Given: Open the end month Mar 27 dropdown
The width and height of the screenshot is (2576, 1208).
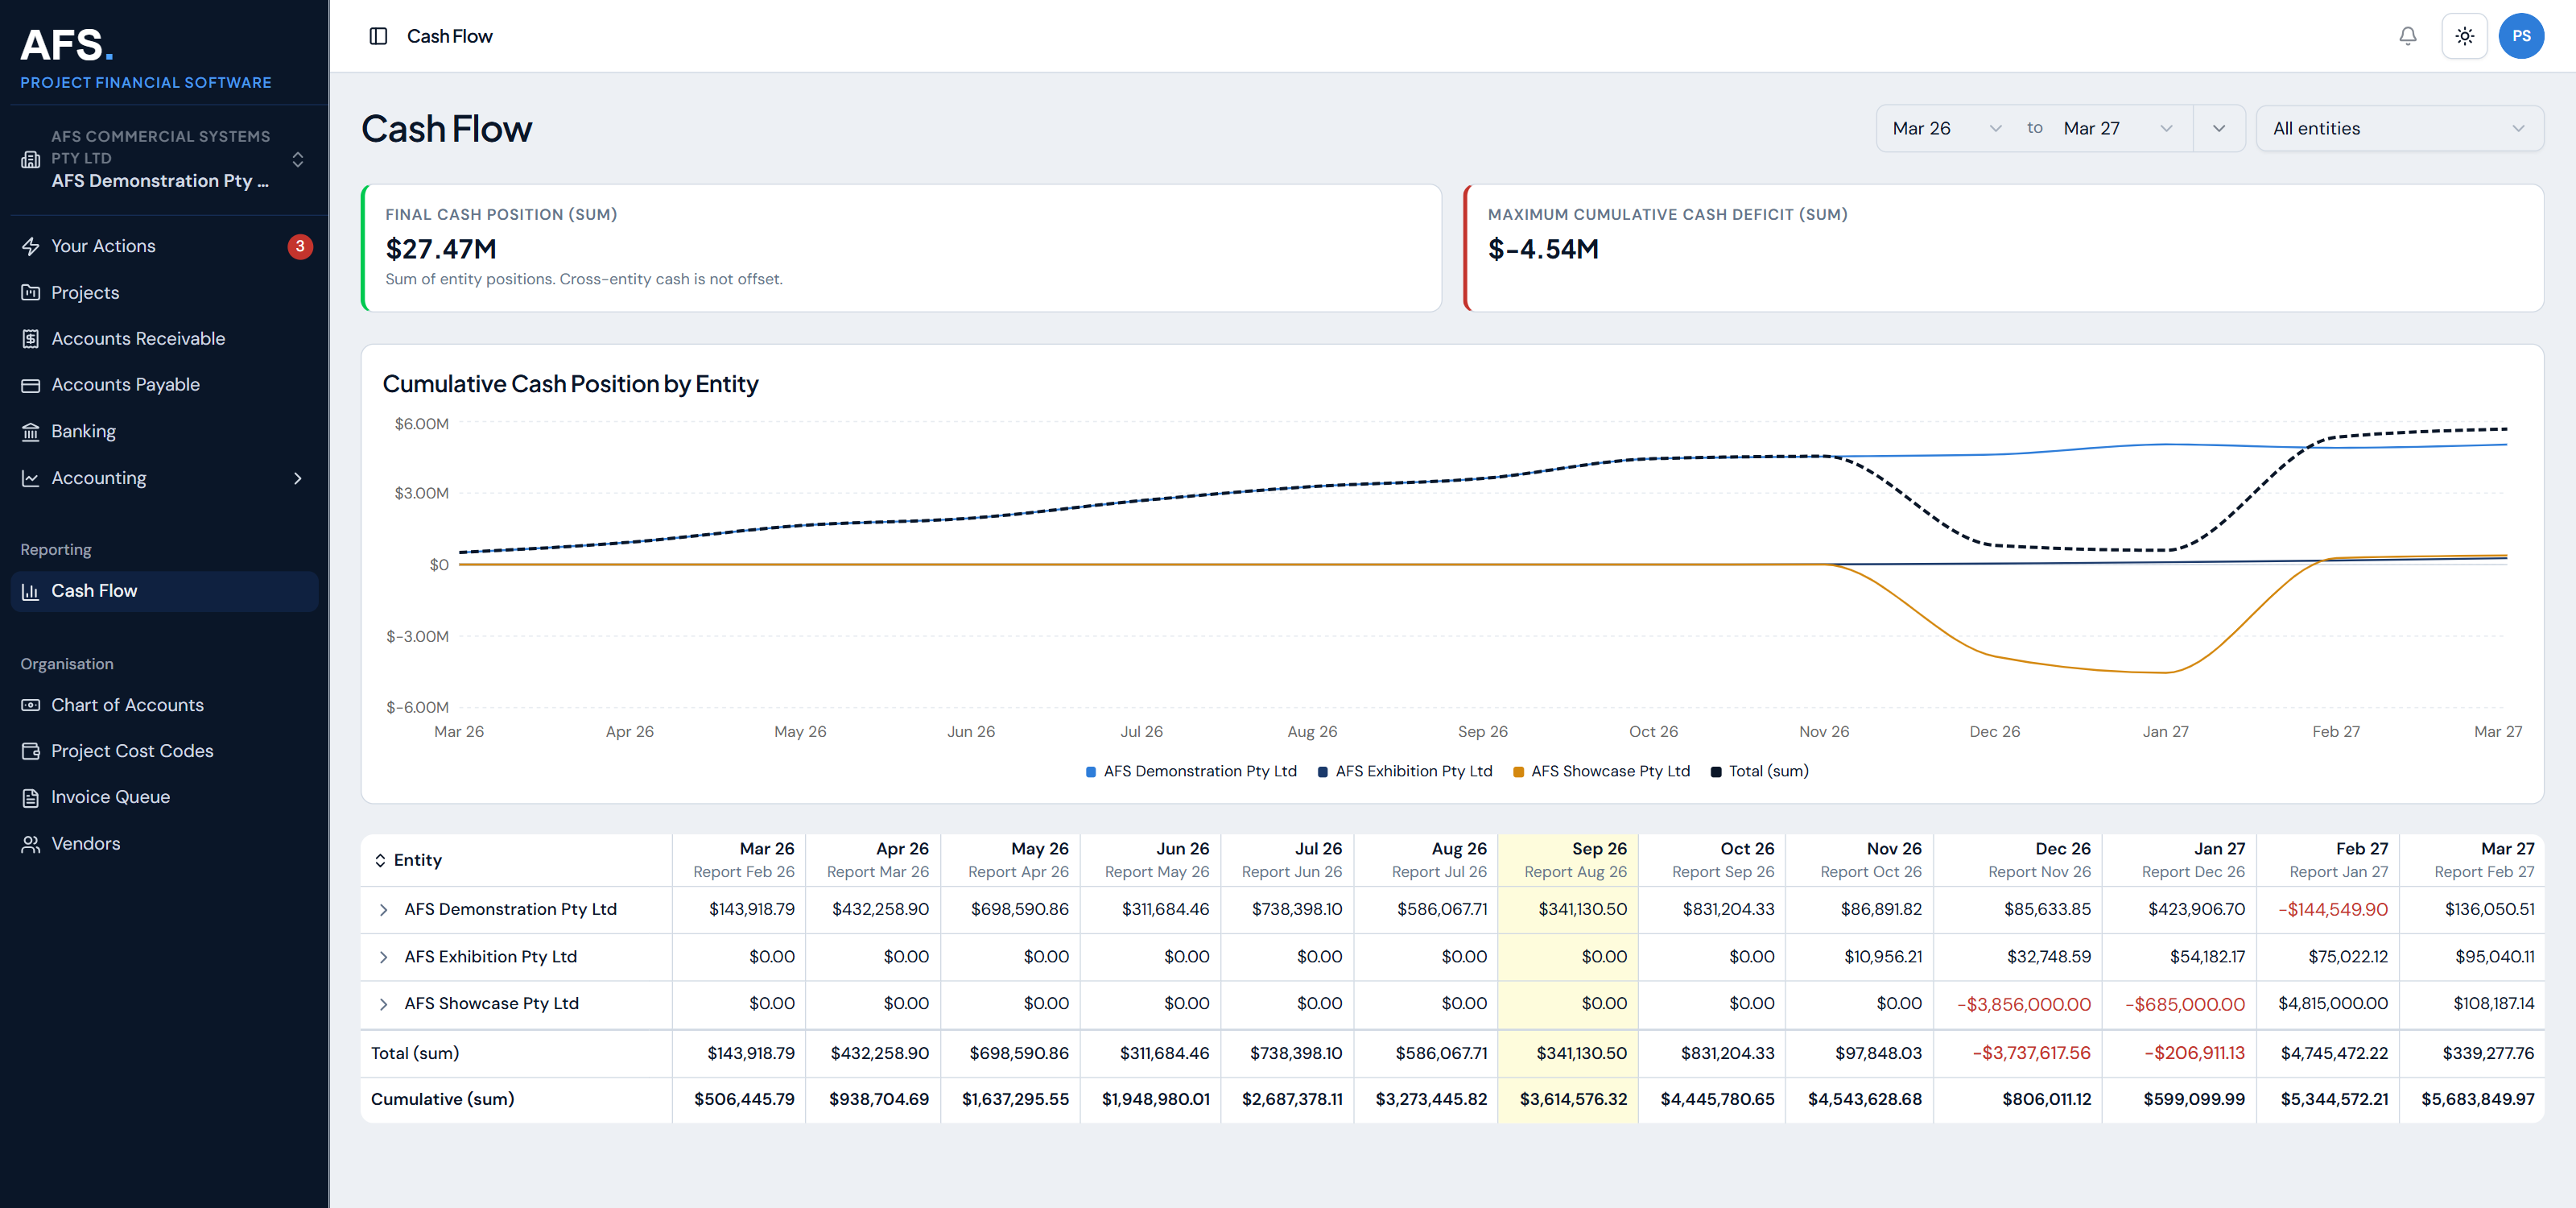Looking at the screenshot, I should (2118, 128).
